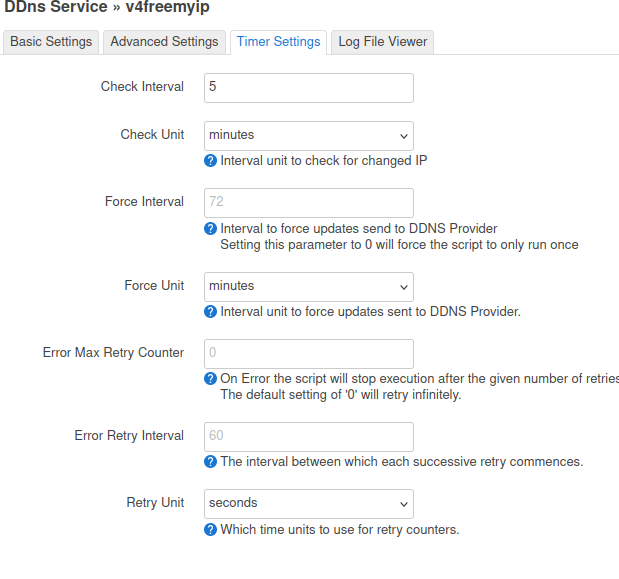Click into the Force Interval field
Screen dimensions: 619x579
[309, 203]
